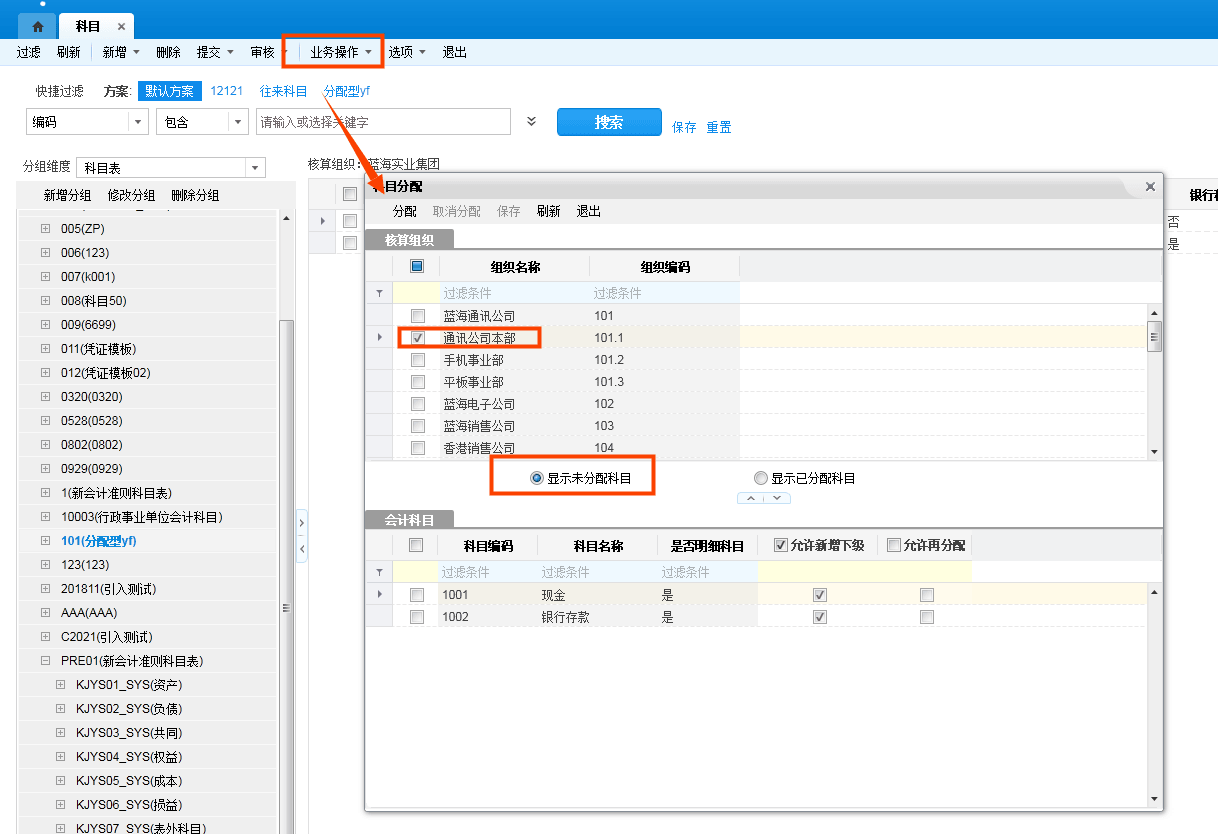Expand the 101(分配型yf) tree node
This screenshot has height=834, width=1218.
pyautogui.click(x=46, y=541)
